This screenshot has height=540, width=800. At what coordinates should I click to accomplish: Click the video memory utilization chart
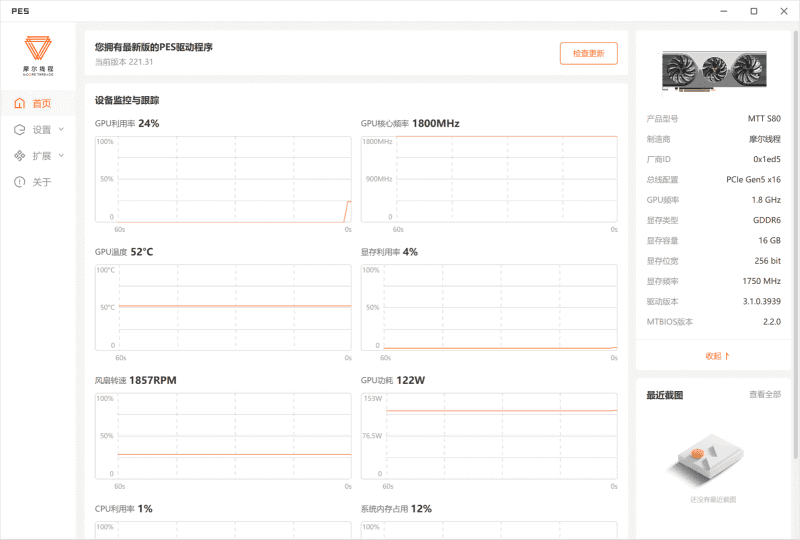coord(489,308)
